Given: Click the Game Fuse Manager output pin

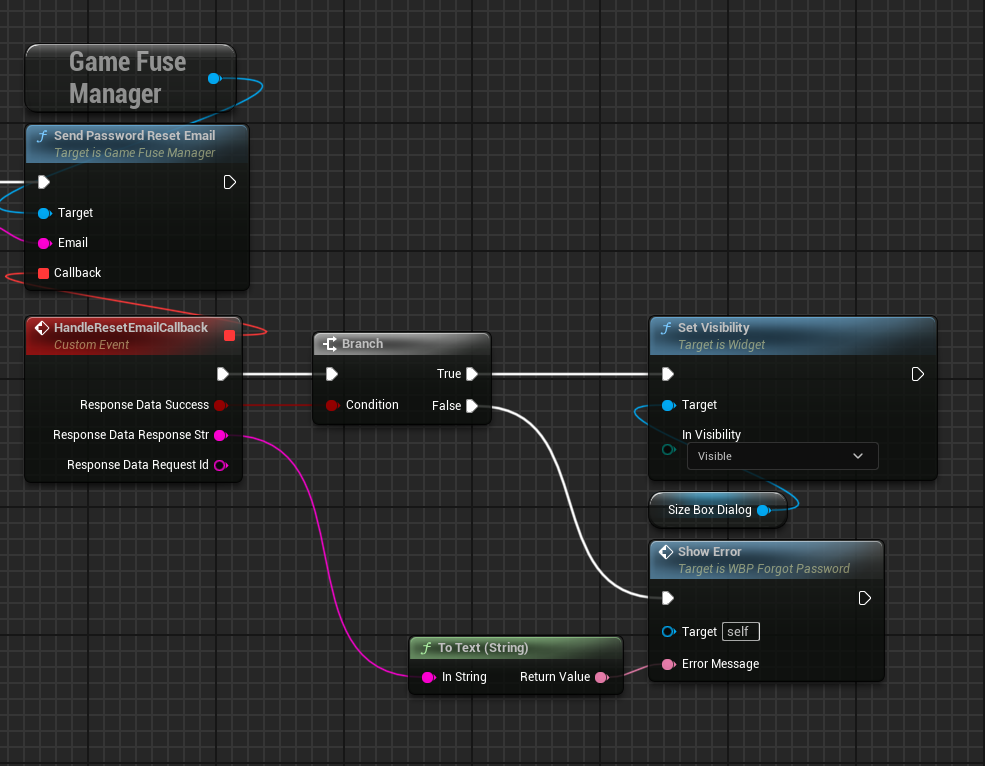Looking at the screenshot, I should click(214, 79).
